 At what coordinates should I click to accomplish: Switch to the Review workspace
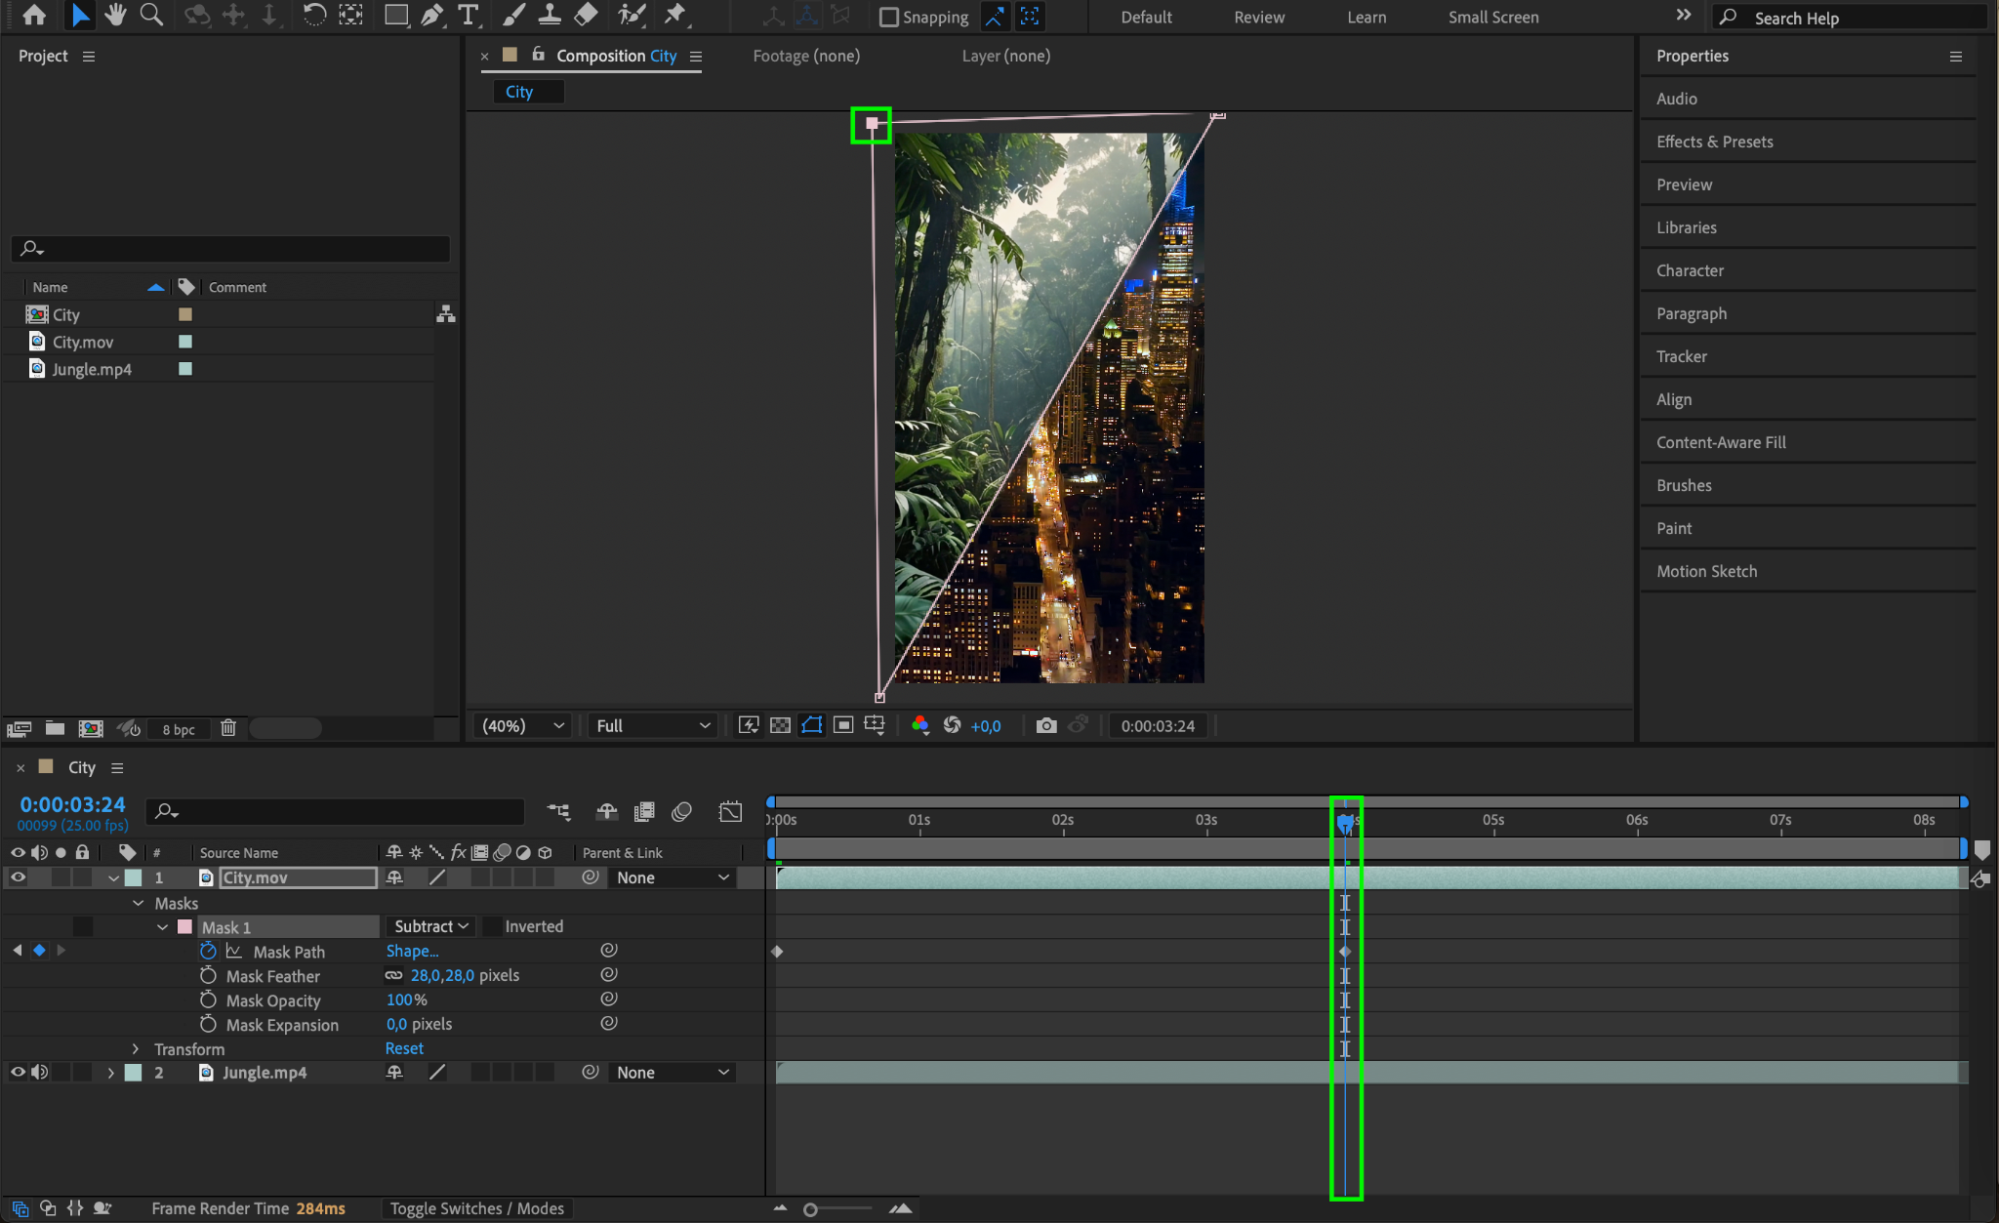click(x=1259, y=17)
